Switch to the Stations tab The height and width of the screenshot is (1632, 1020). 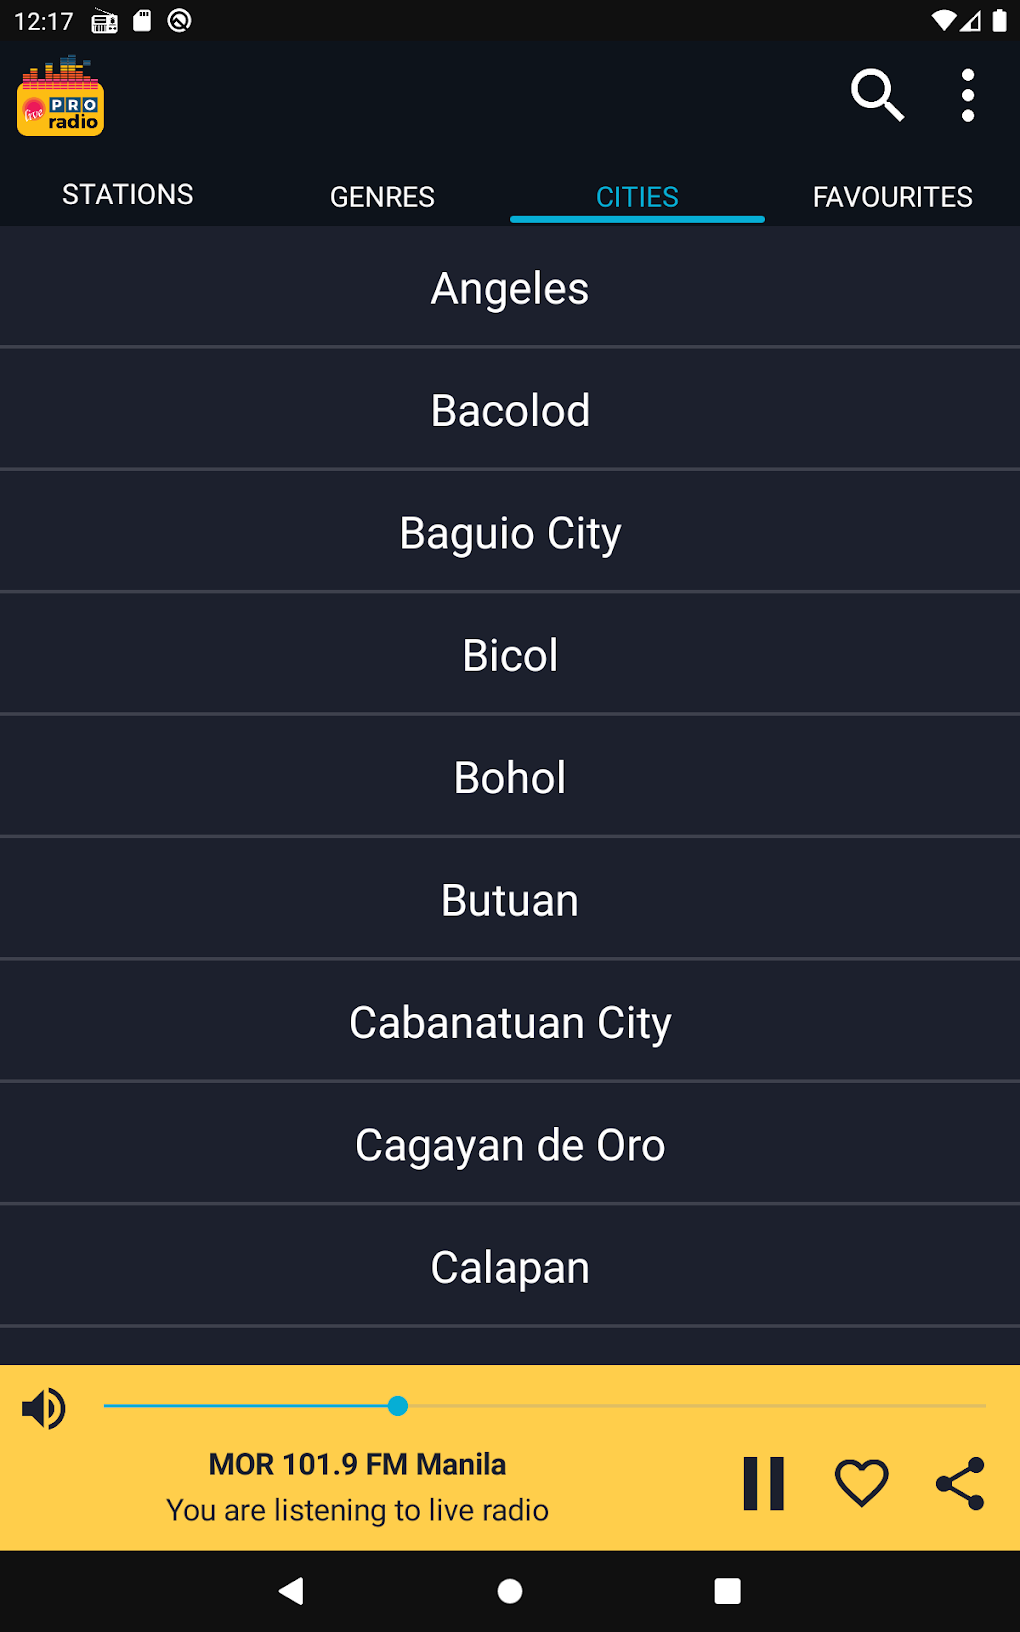click(x=128, y=195)
